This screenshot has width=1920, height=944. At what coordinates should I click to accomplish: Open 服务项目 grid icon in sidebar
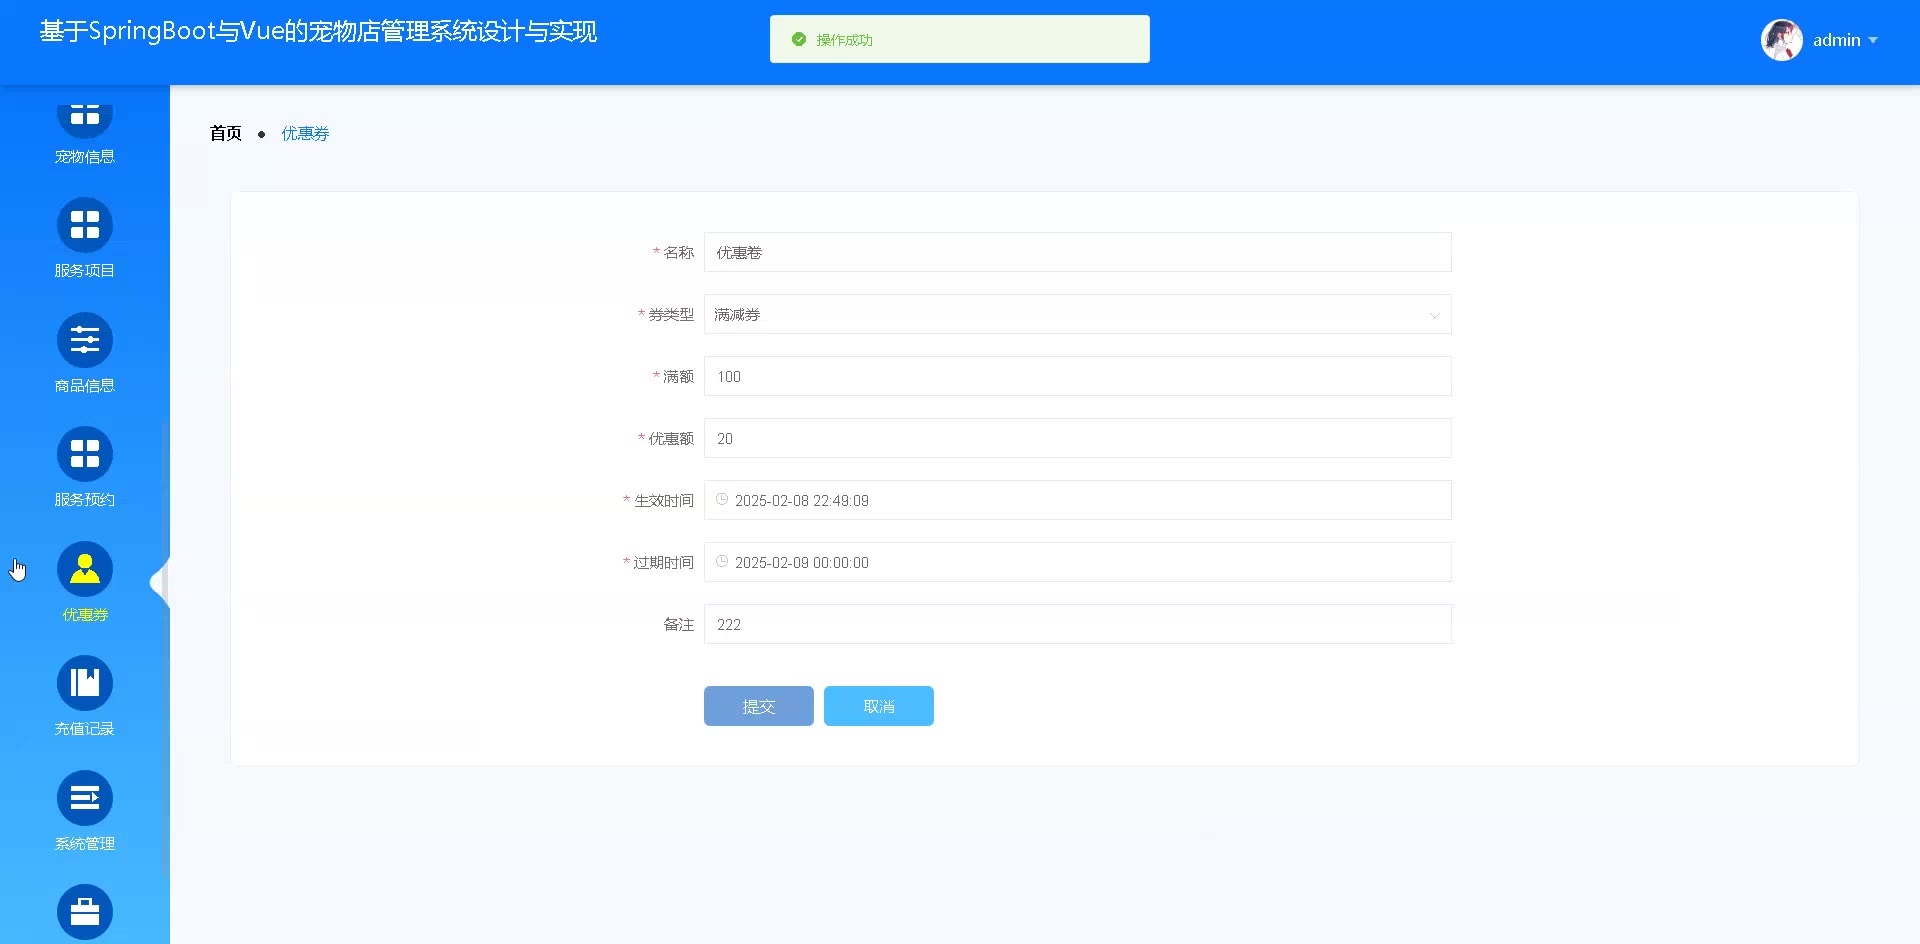click(85, 225)
